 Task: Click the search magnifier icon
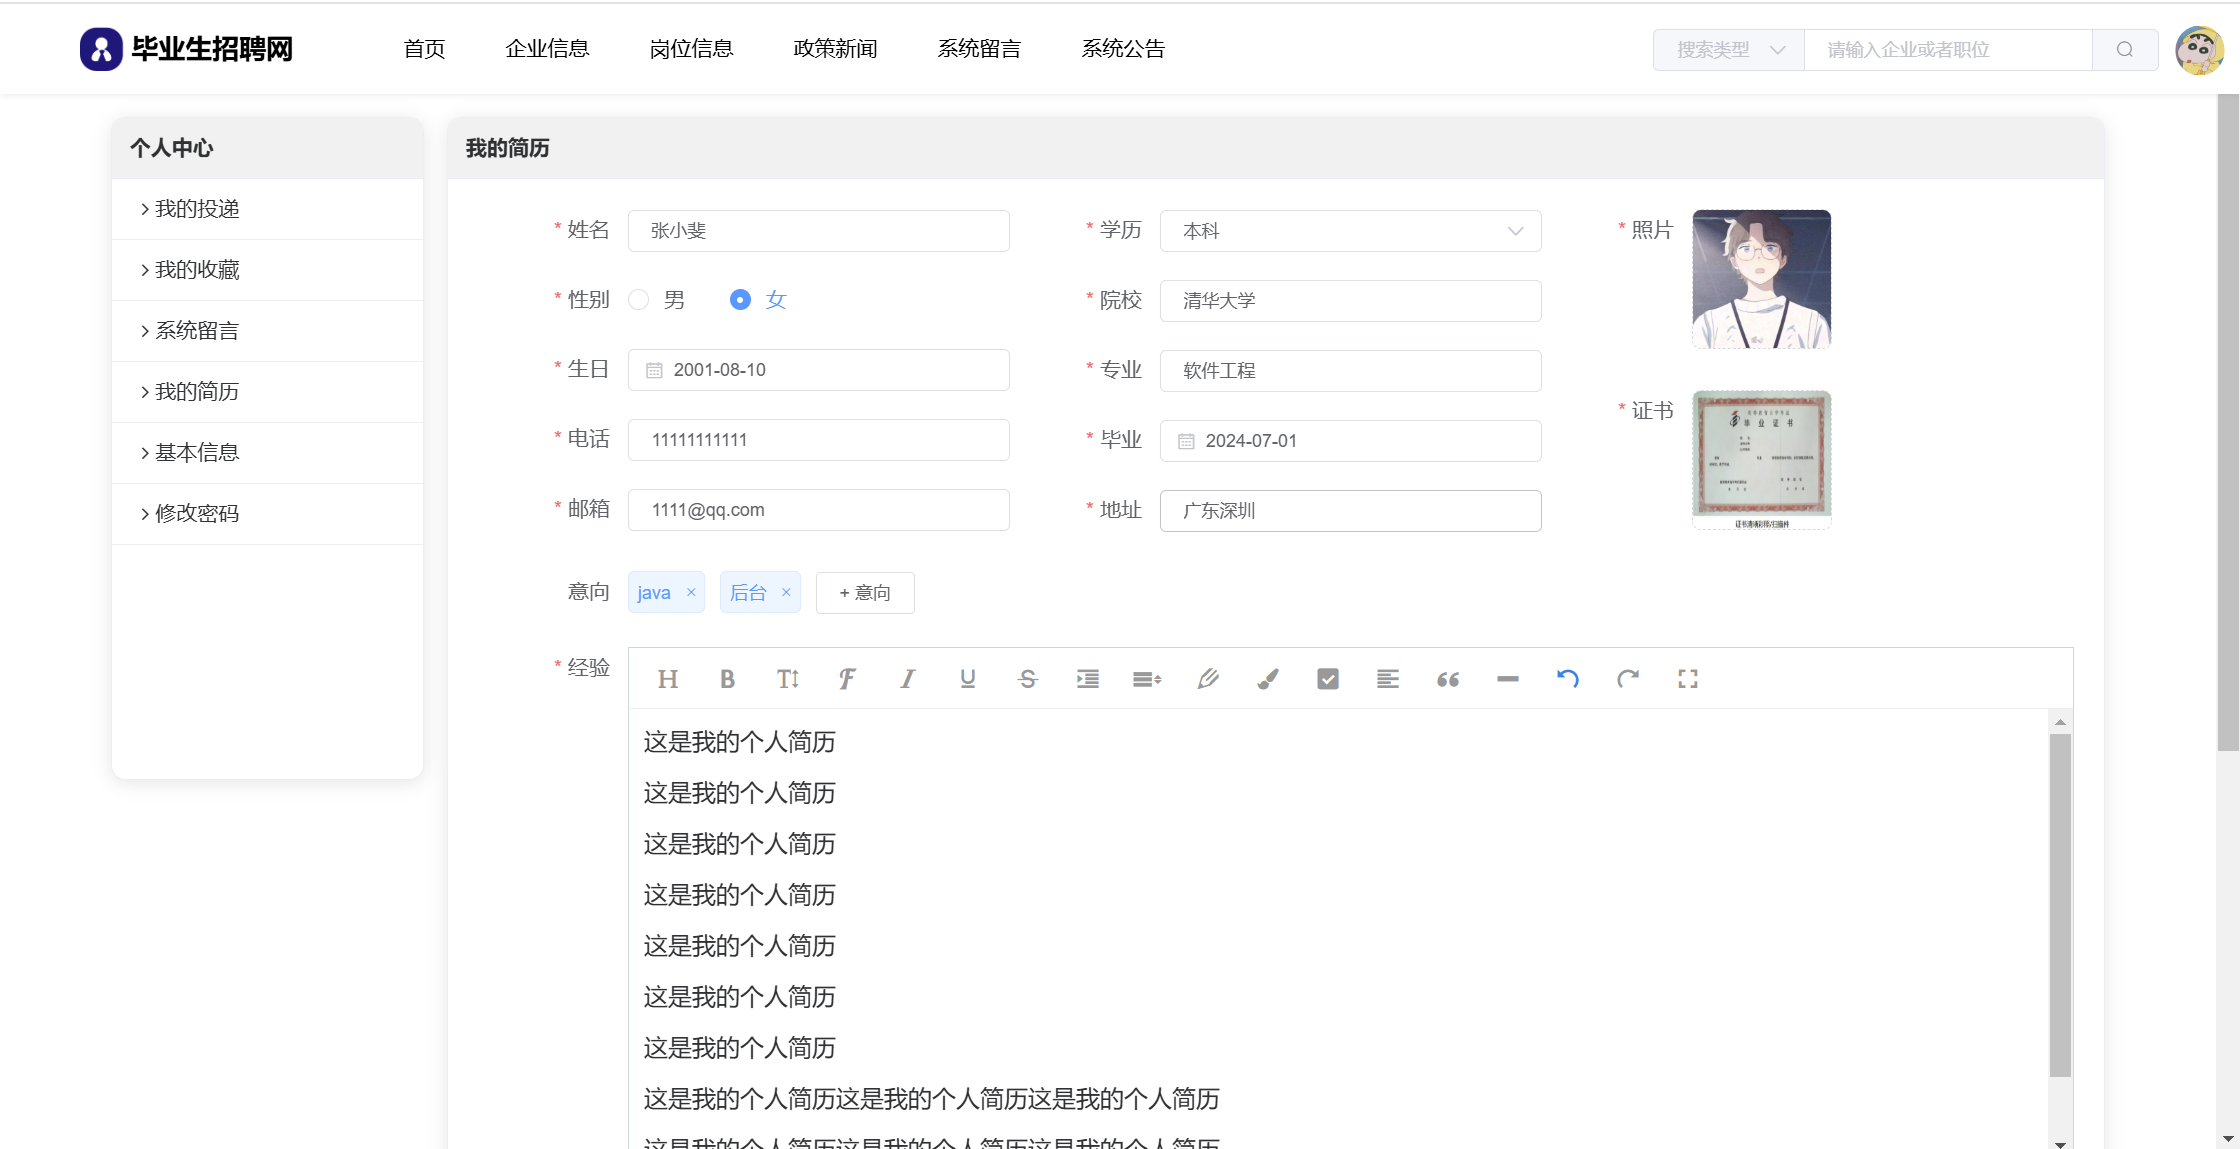2125,49
